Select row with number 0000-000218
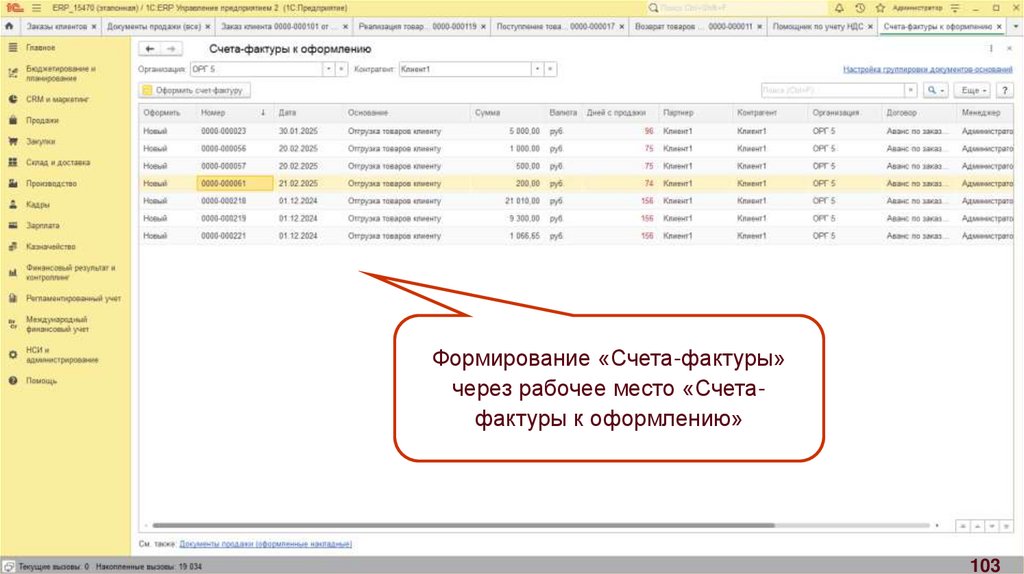1024x574 pixels. 577,201
